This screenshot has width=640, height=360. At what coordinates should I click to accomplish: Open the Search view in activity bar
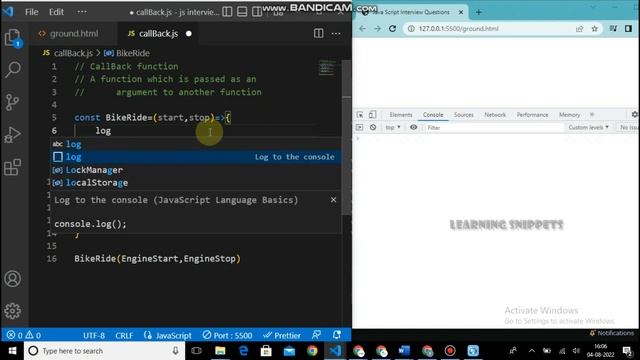[13, 69]
